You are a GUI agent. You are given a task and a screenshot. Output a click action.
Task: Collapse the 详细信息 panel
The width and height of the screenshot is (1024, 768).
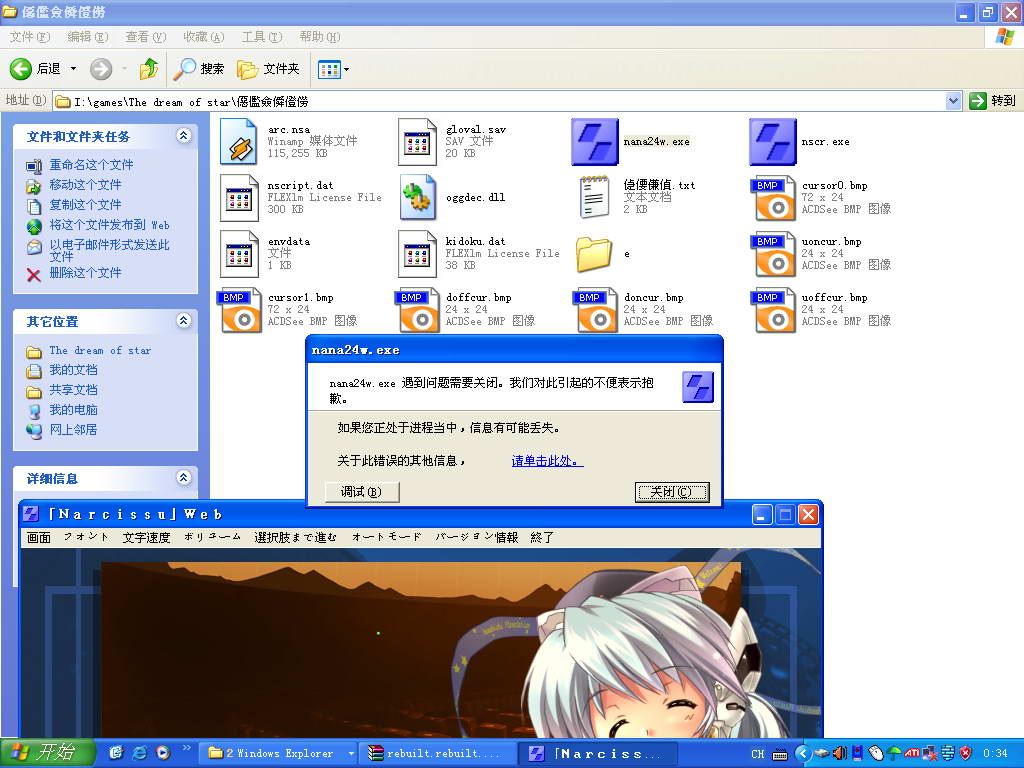click(184, 478)
